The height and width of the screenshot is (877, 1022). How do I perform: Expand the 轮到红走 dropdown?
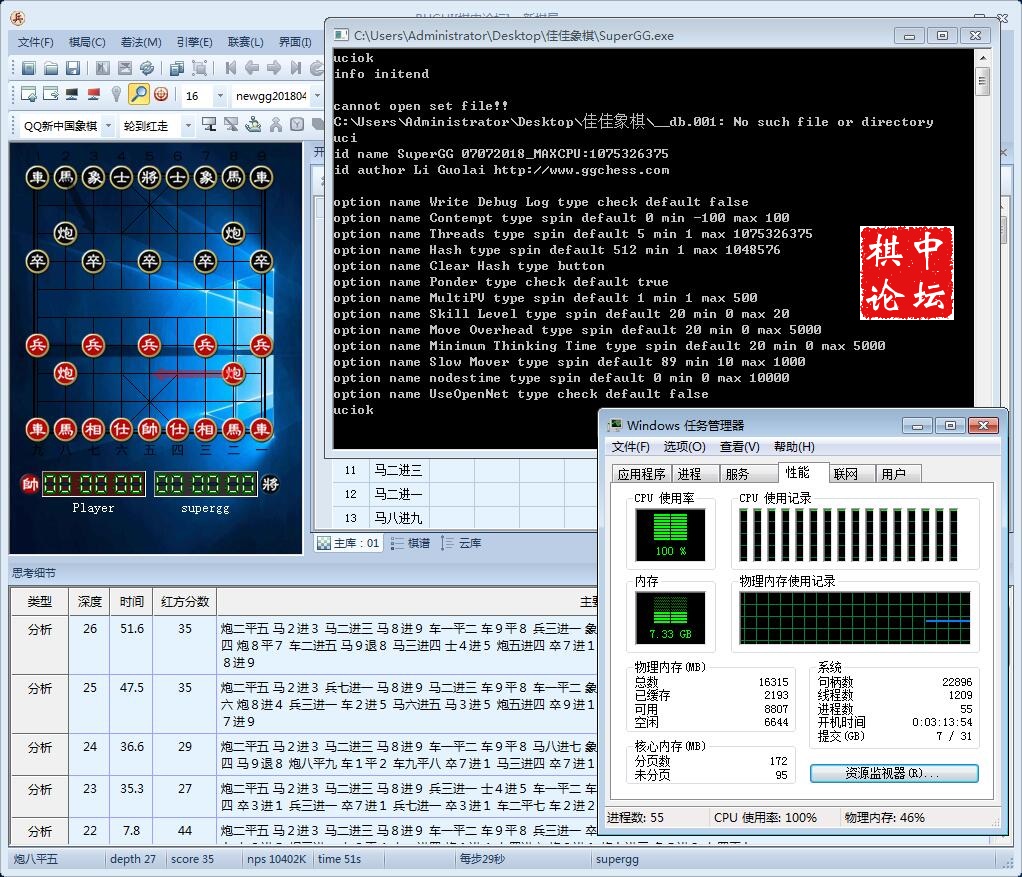(x=188, y=125)
